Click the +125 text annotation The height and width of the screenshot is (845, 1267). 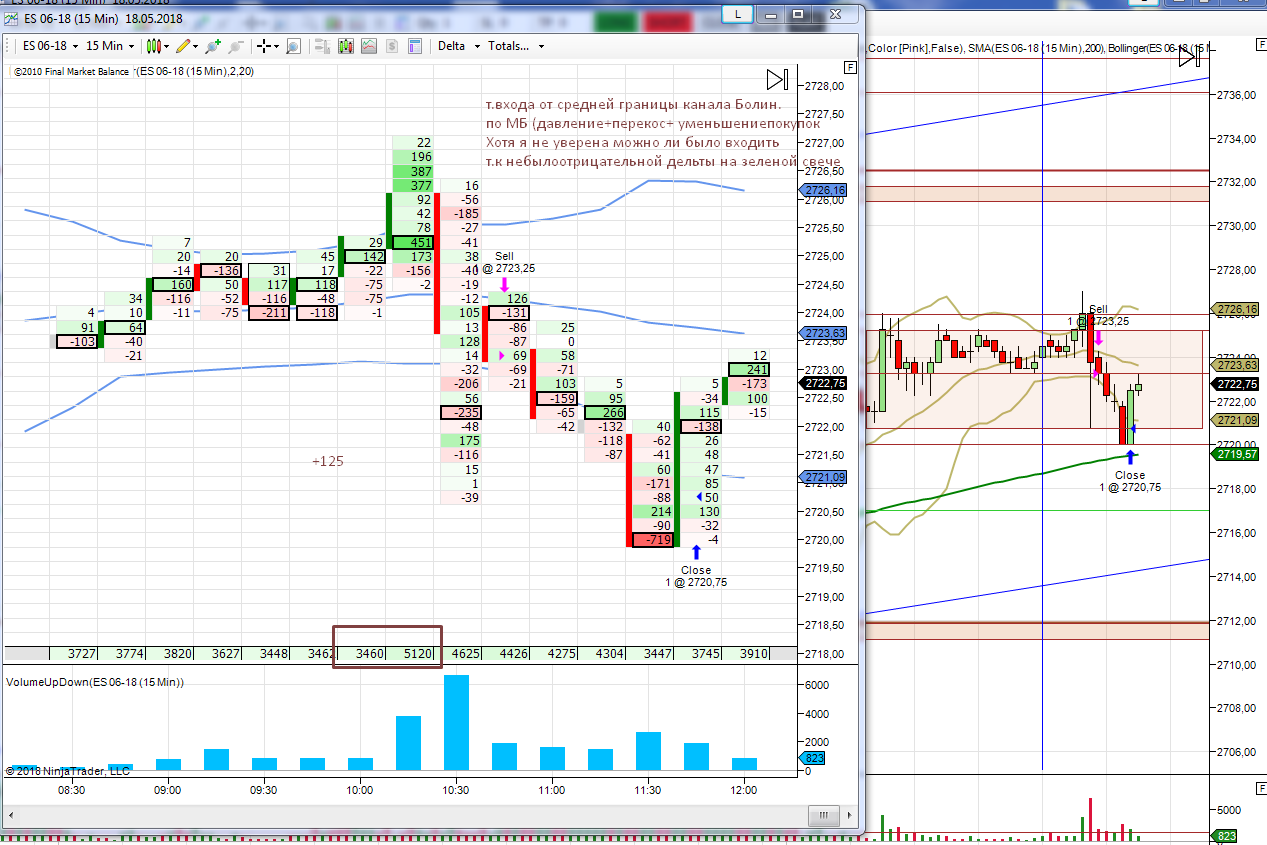327,462
